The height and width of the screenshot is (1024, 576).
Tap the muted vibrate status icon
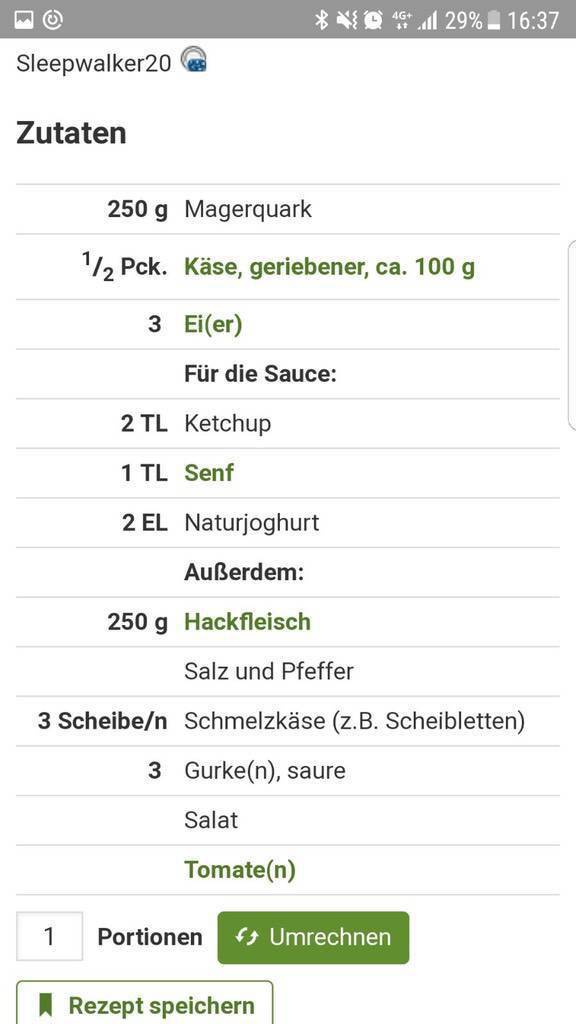pos(347,20)
